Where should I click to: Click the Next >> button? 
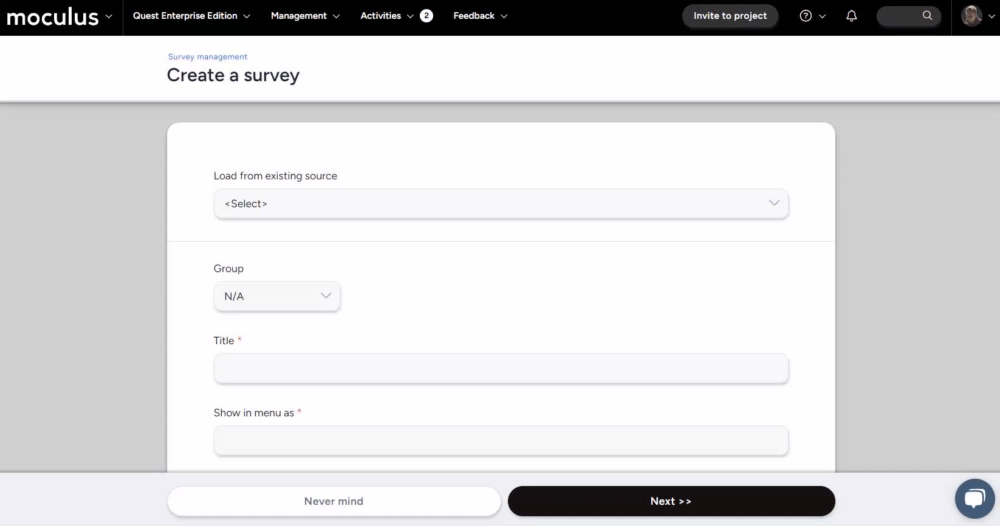coord(671,501)
